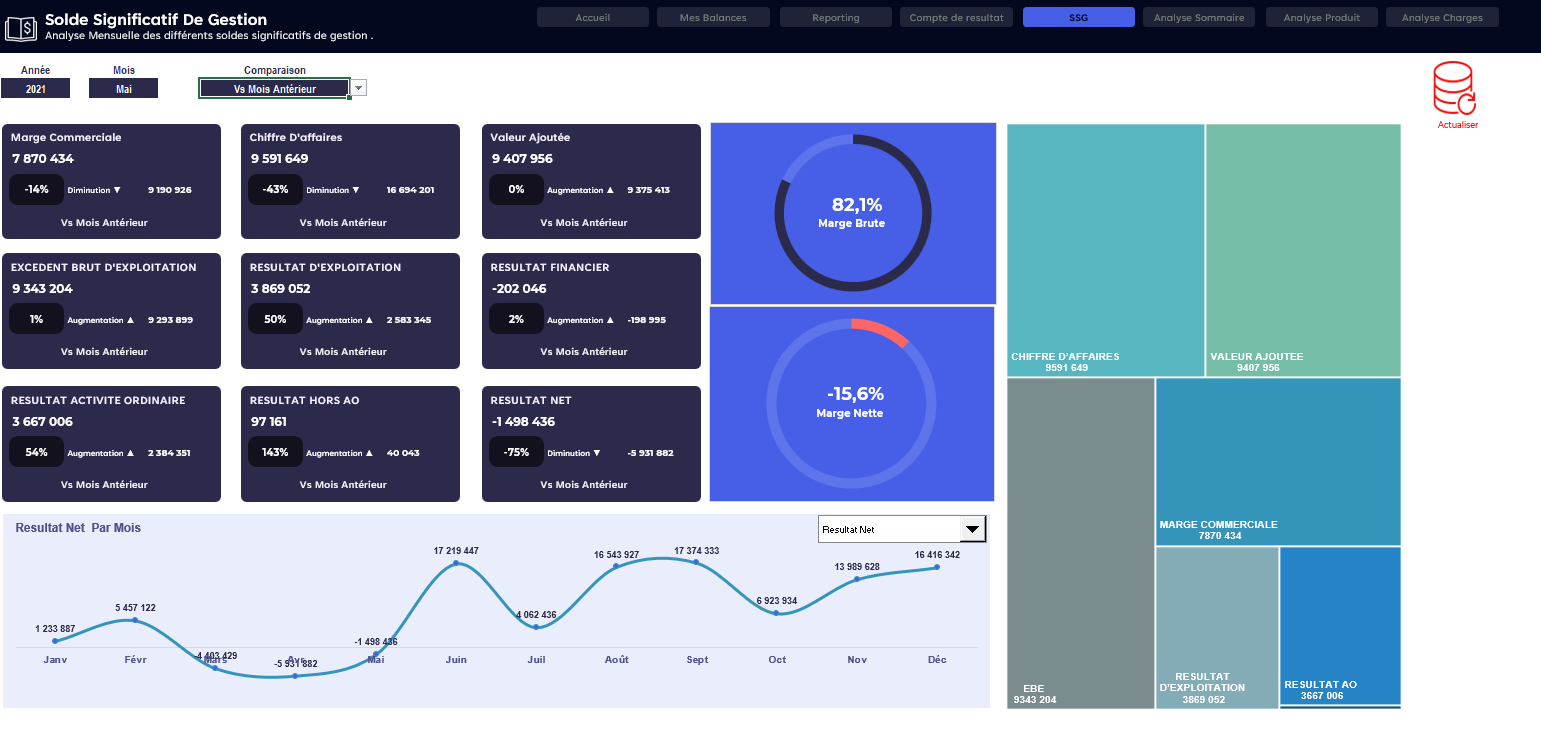Viewport: 1541px width, 729px height.
Task: Select the Année 2021 cell
Action: (36, 89)
